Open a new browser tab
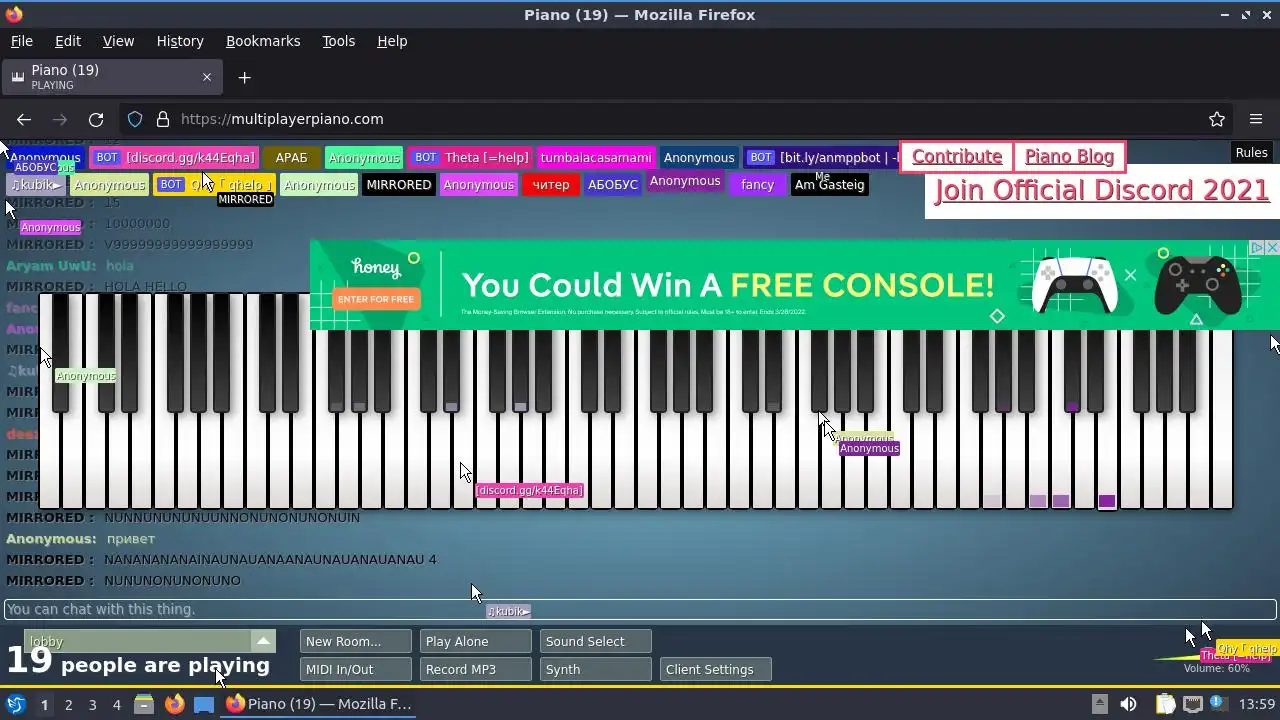1280x720 pixels. pos(244,77)
